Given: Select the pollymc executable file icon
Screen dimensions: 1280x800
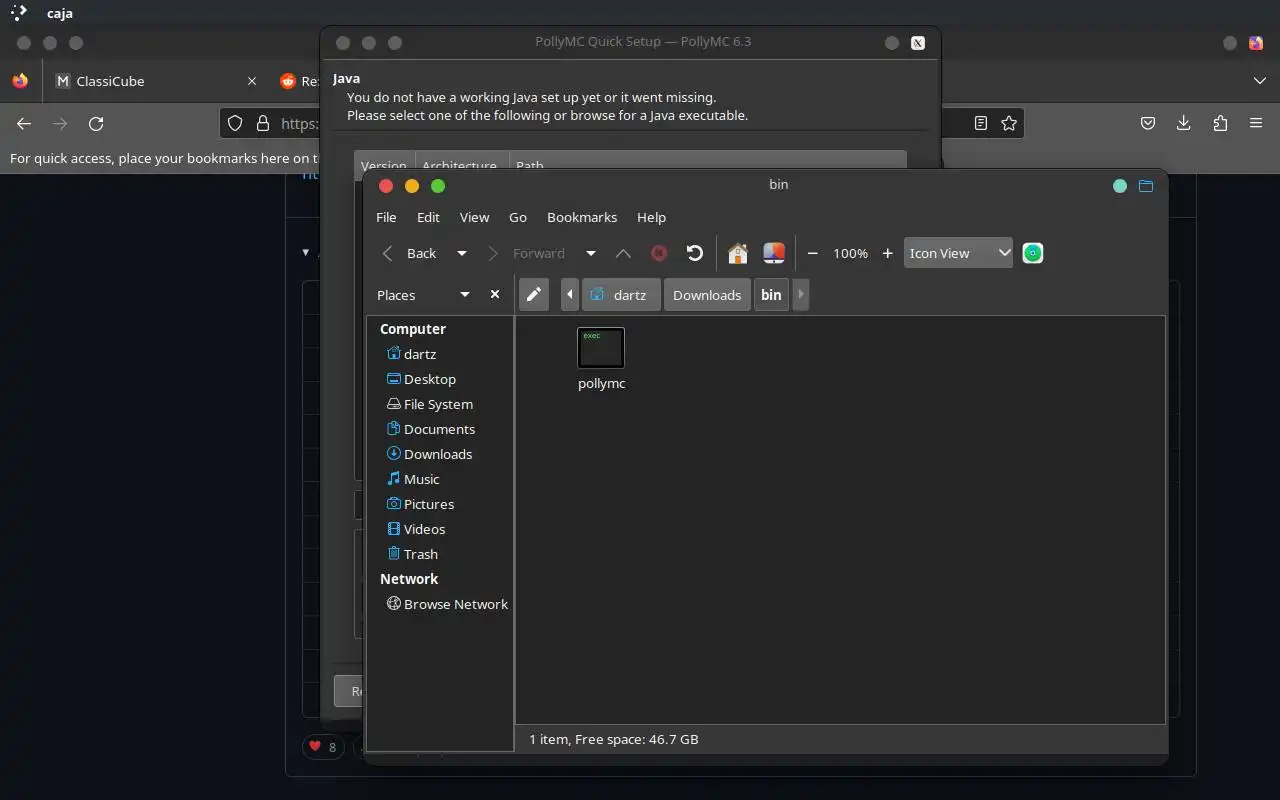Looking at the screenshot, I should (x=601, y=348).
